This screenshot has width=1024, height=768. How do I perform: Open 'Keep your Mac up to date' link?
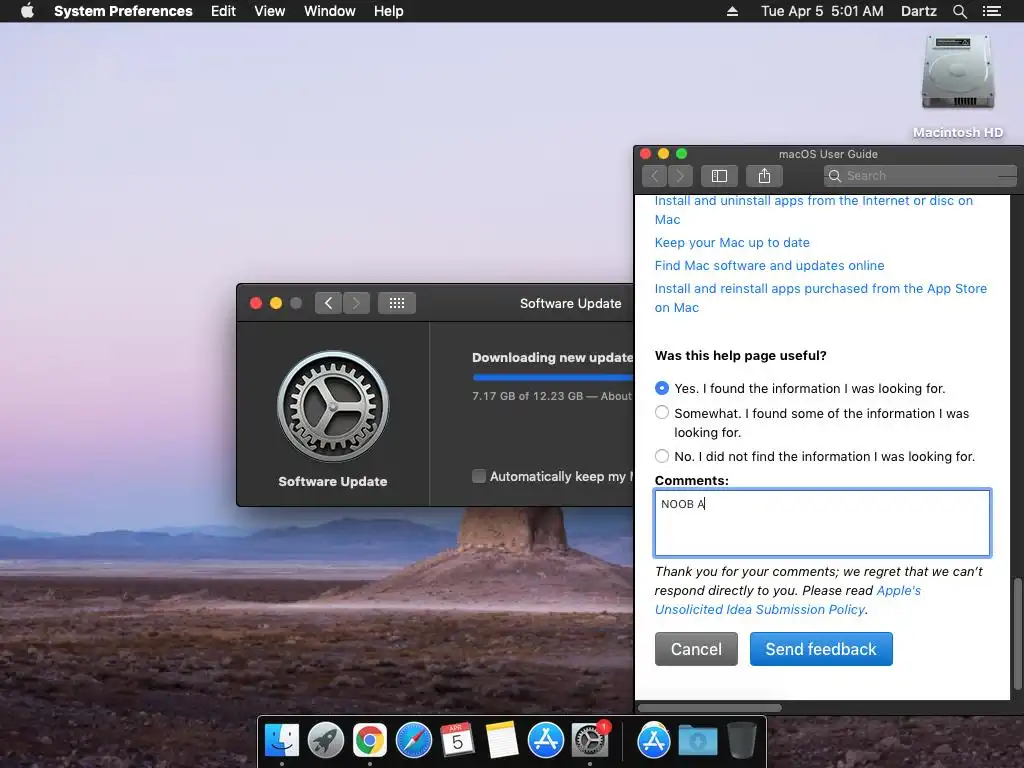(732, 242)
